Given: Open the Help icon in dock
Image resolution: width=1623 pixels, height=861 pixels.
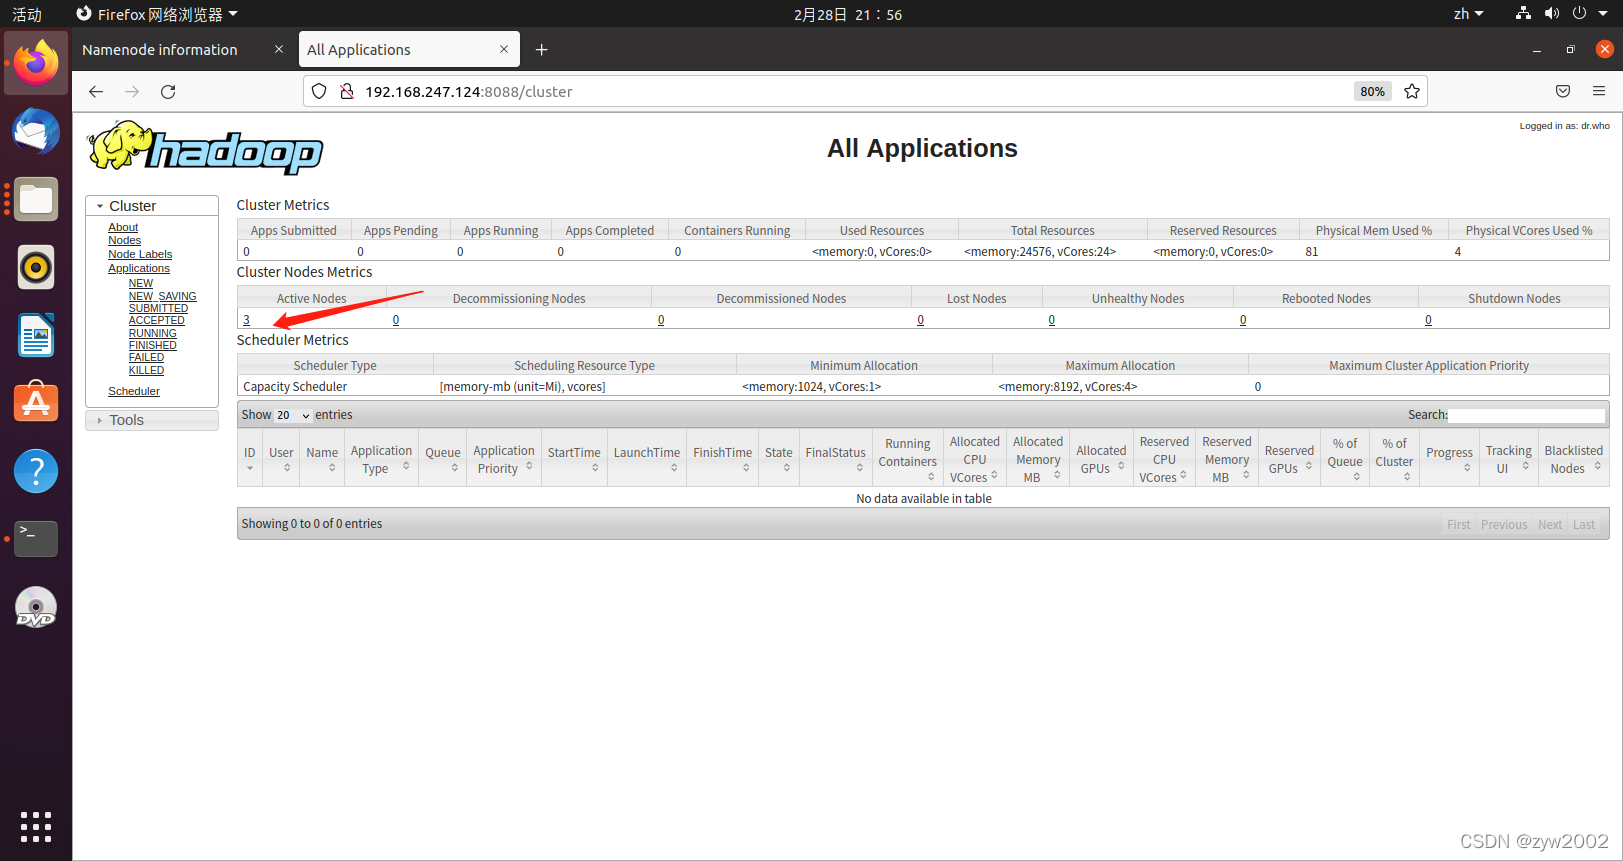Looking at the screenshot, I should [x=36, y=471].
